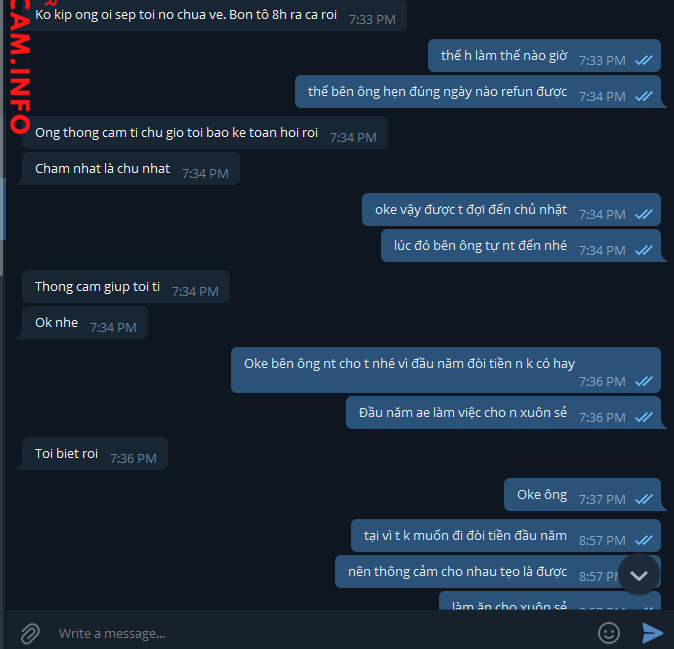
Task: Click message 'Toi biet roi'
Action: [x=95, y=453]
